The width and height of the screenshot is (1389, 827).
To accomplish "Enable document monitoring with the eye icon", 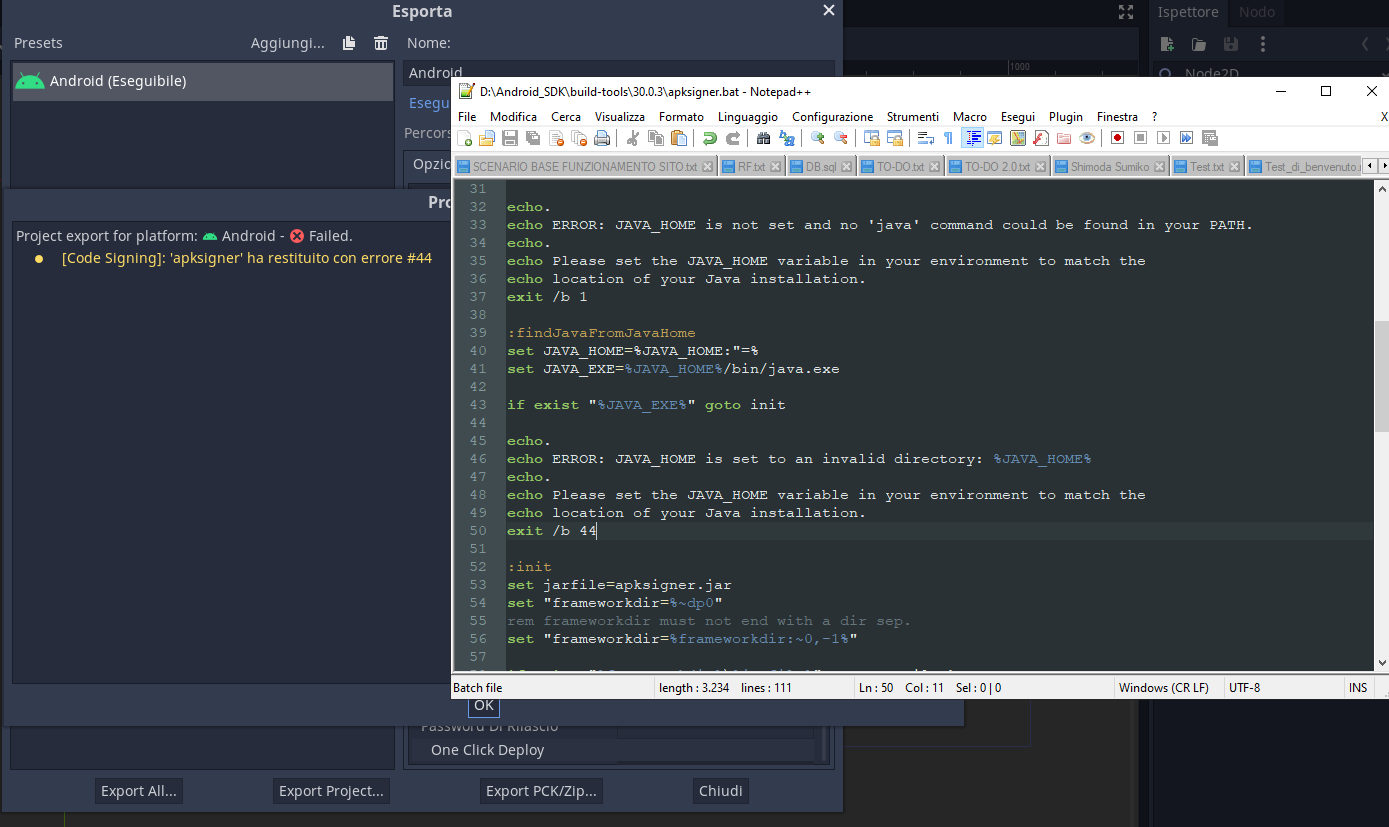I will (1087, 138).
